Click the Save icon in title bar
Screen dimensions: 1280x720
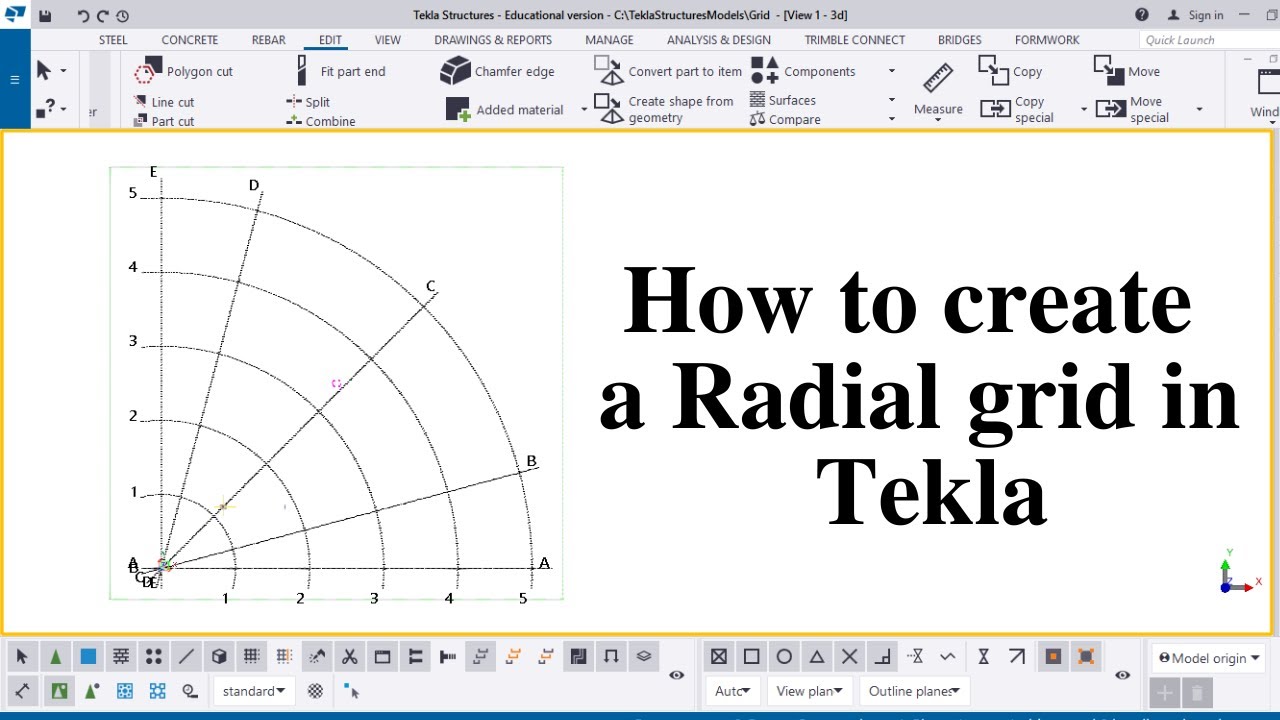click(x=45, y=15)
